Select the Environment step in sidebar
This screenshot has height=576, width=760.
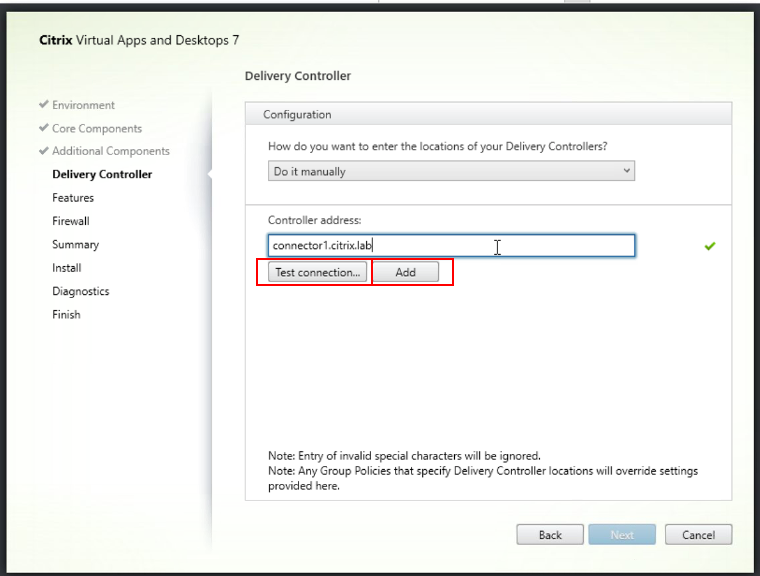click(x=83, y=105)
